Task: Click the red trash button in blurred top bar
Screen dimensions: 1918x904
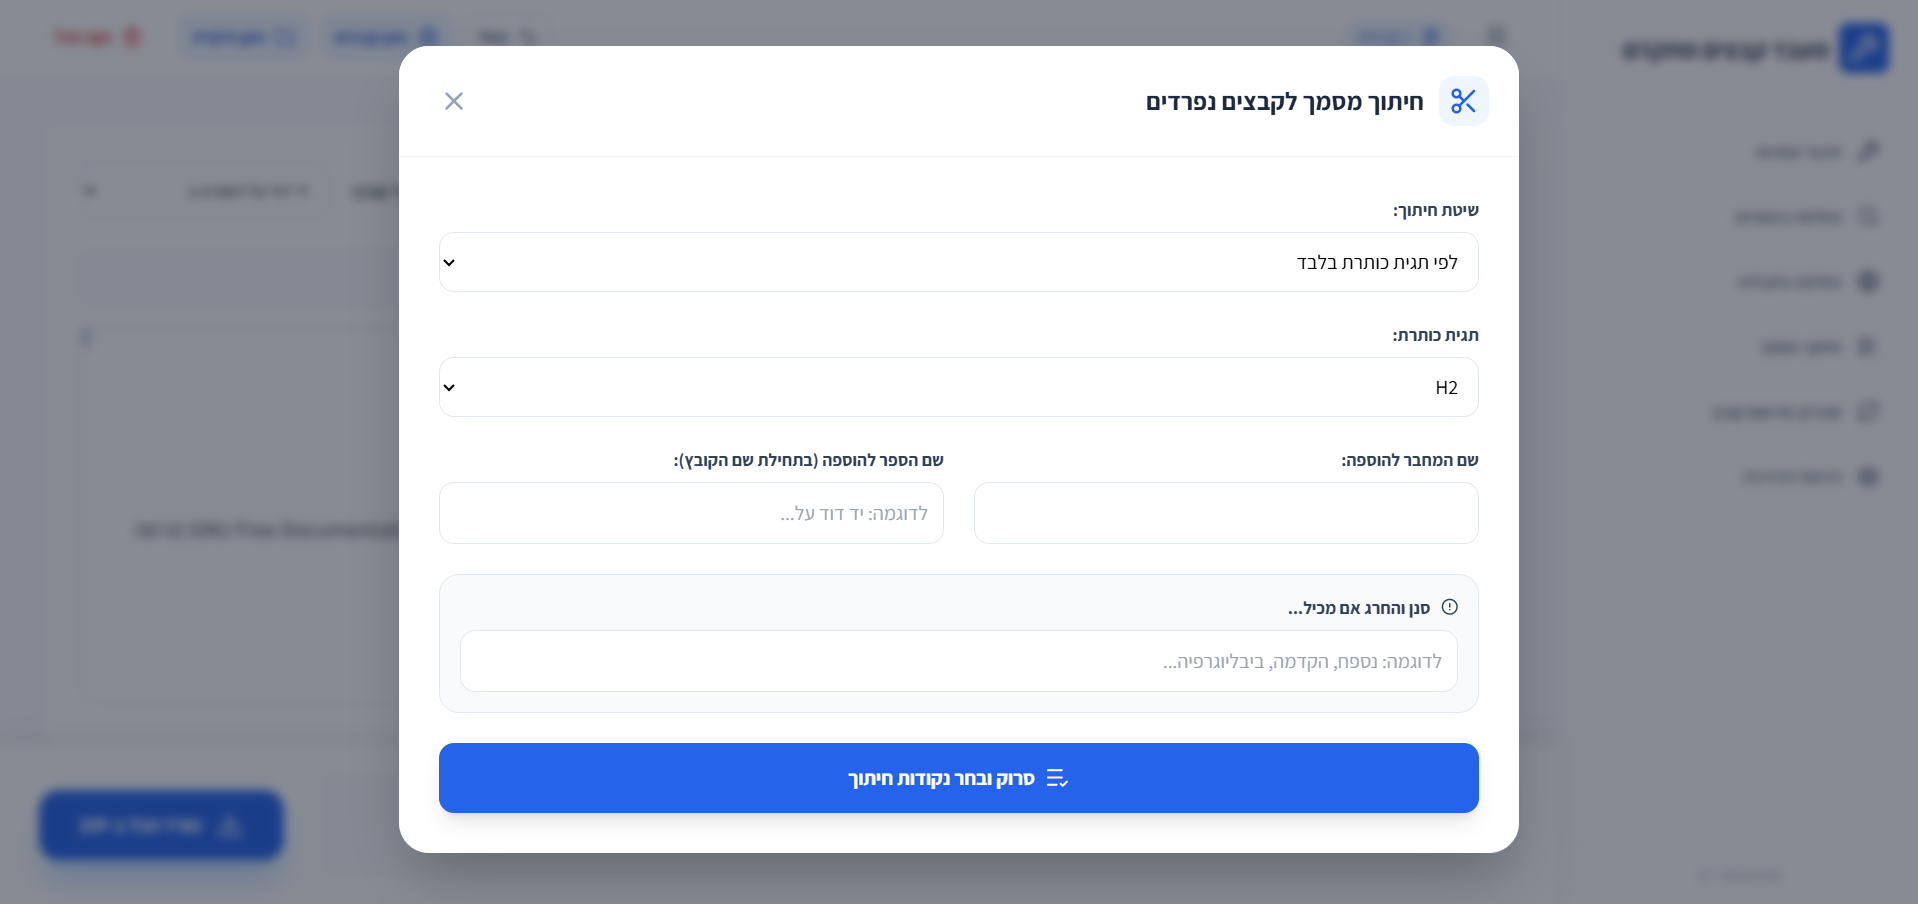Action: (x=97, y=37)
